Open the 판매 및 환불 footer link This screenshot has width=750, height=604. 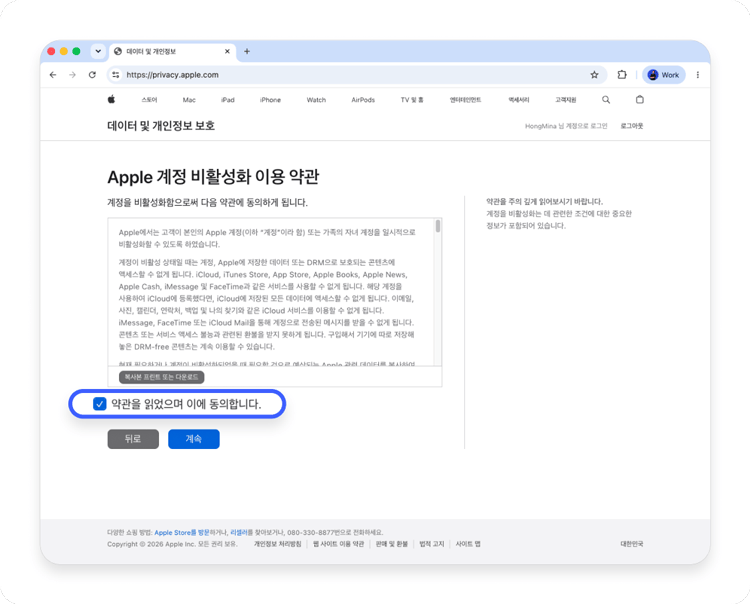pos(392,544)
